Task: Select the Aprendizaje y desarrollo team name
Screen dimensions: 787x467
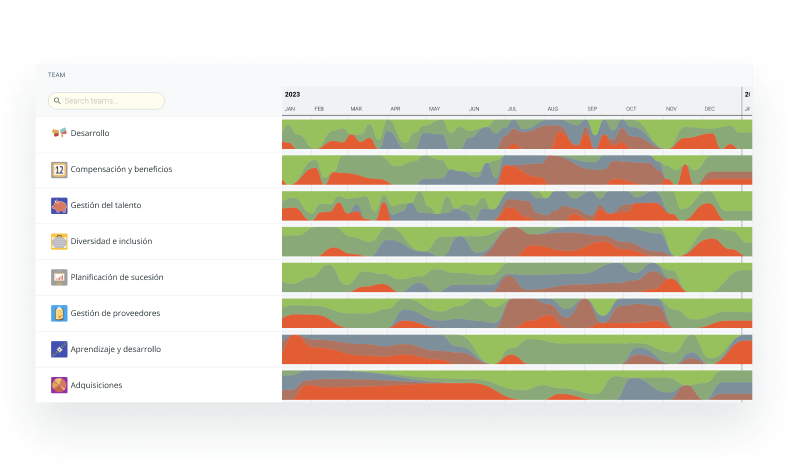Action: pos(116,349)
